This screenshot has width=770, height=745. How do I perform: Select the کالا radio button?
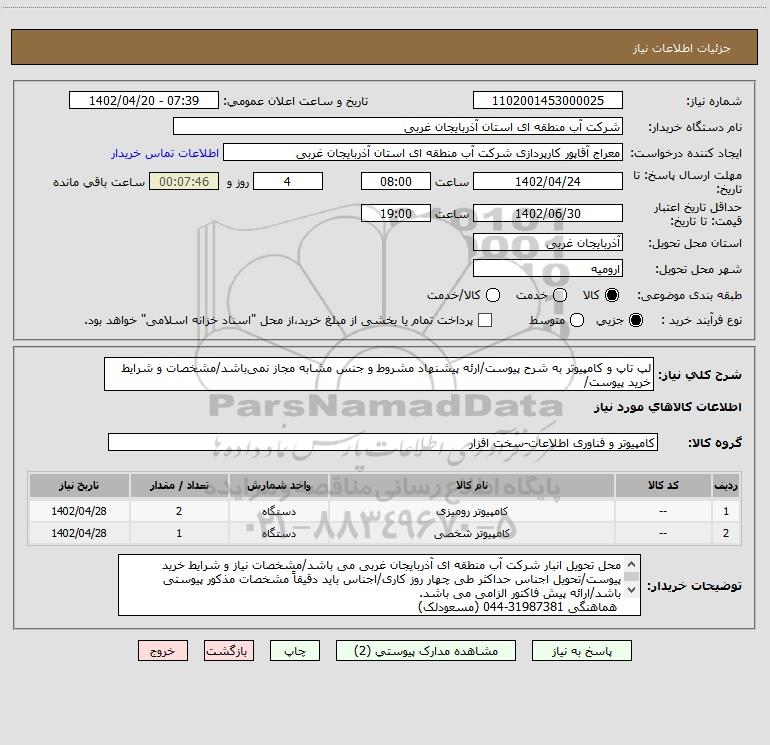(x=612, y=295)
